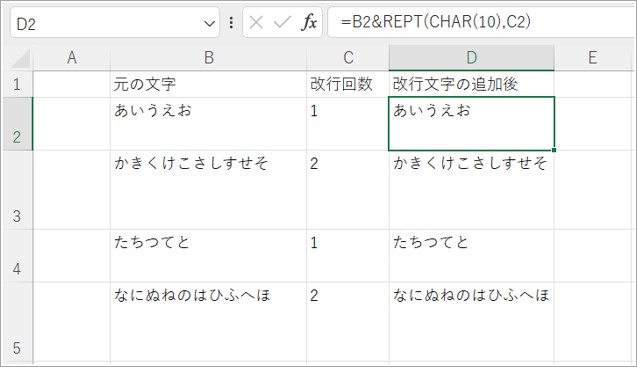Select row 3 header
This screenshot has width=637, height=367.
[x=17, y=190]
